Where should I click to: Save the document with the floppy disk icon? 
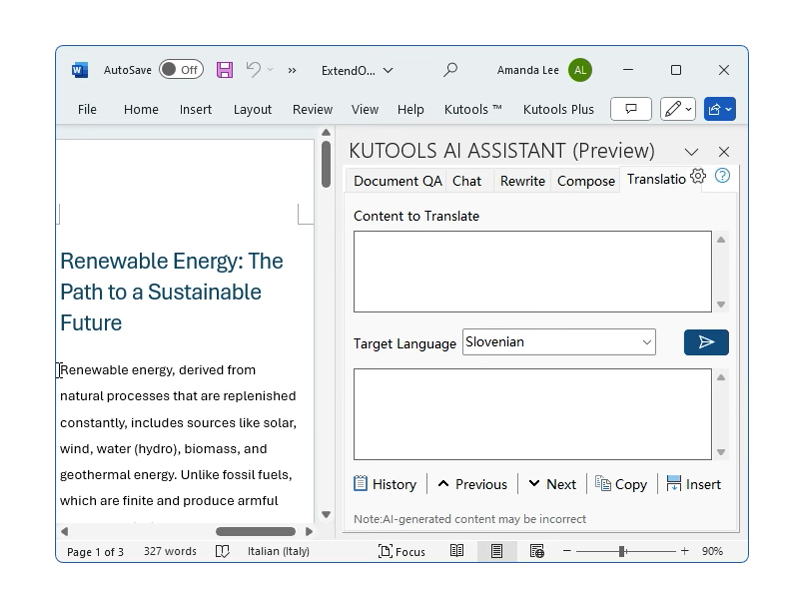[224, 70]
